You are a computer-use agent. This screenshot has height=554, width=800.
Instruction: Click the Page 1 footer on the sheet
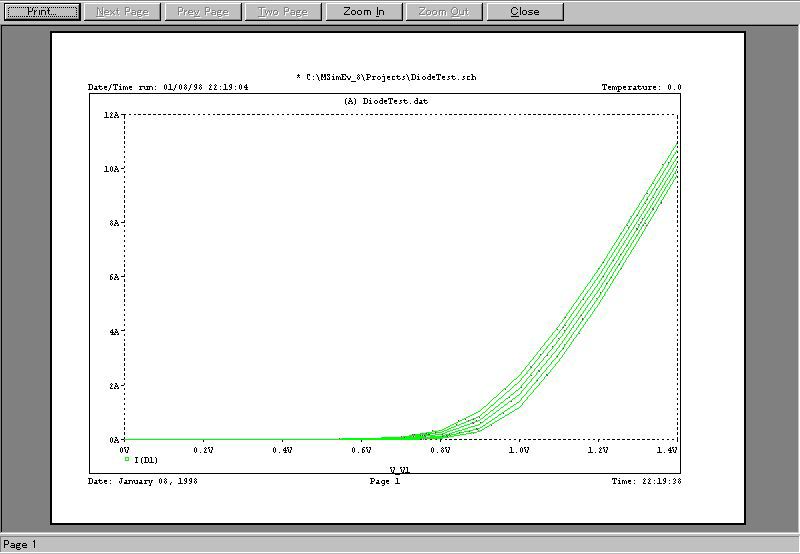[x=385, y=482]
